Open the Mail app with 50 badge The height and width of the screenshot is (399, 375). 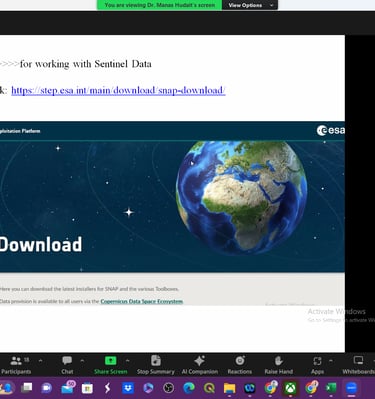(x=68, y=388)
